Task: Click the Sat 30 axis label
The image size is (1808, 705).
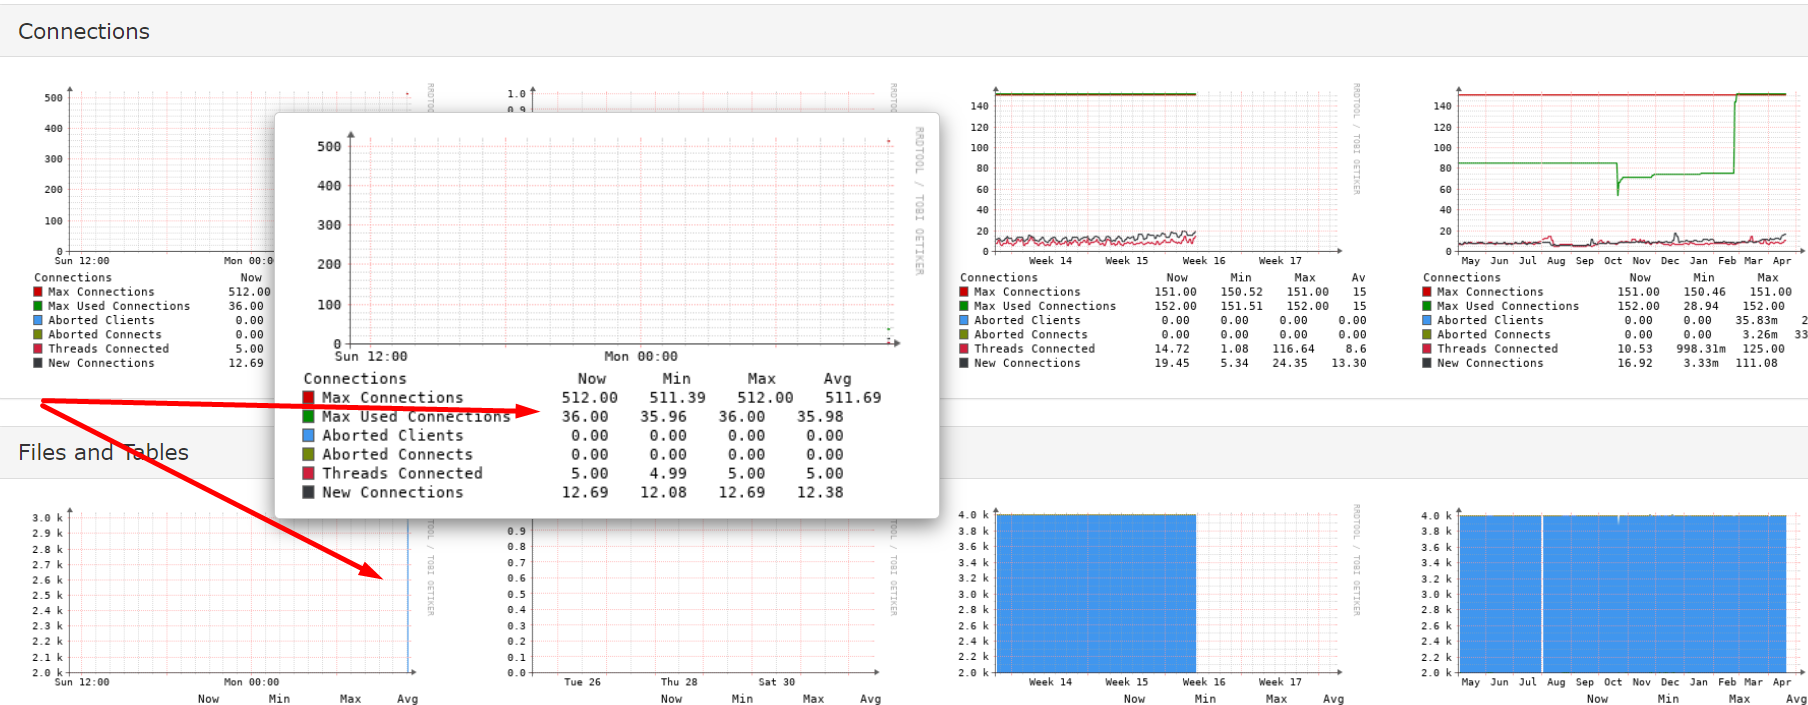Action: click(777, 683)
